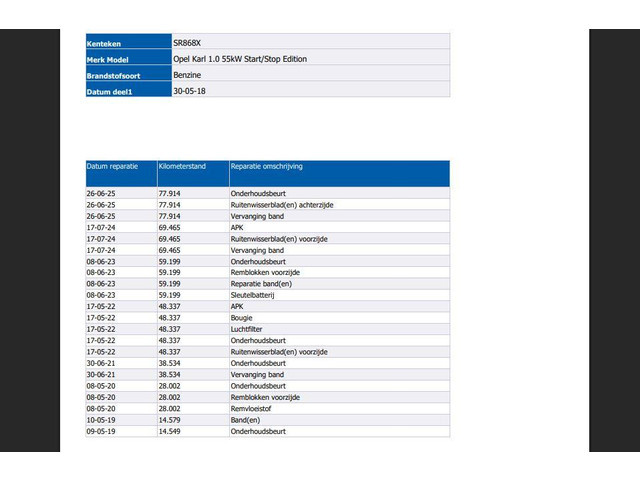Select license plate value SR868X

point(187,42)
